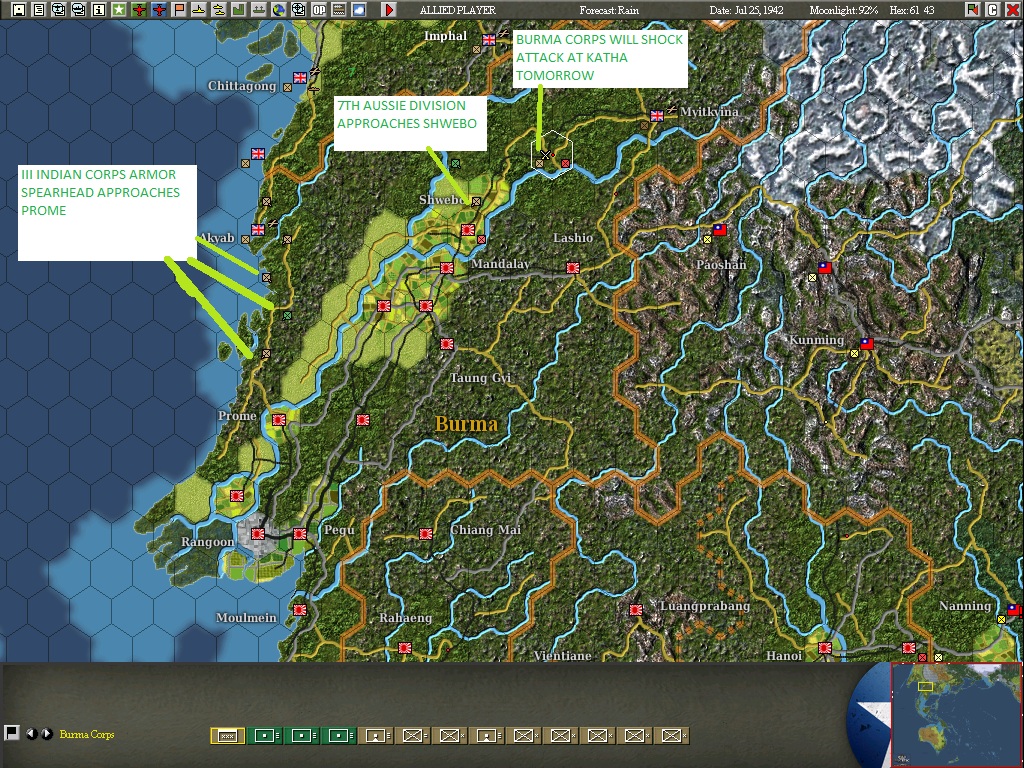Viewport: 1024px width, 768px height.
Task: Select the red plane on green background icon
Action: (138, 10)
